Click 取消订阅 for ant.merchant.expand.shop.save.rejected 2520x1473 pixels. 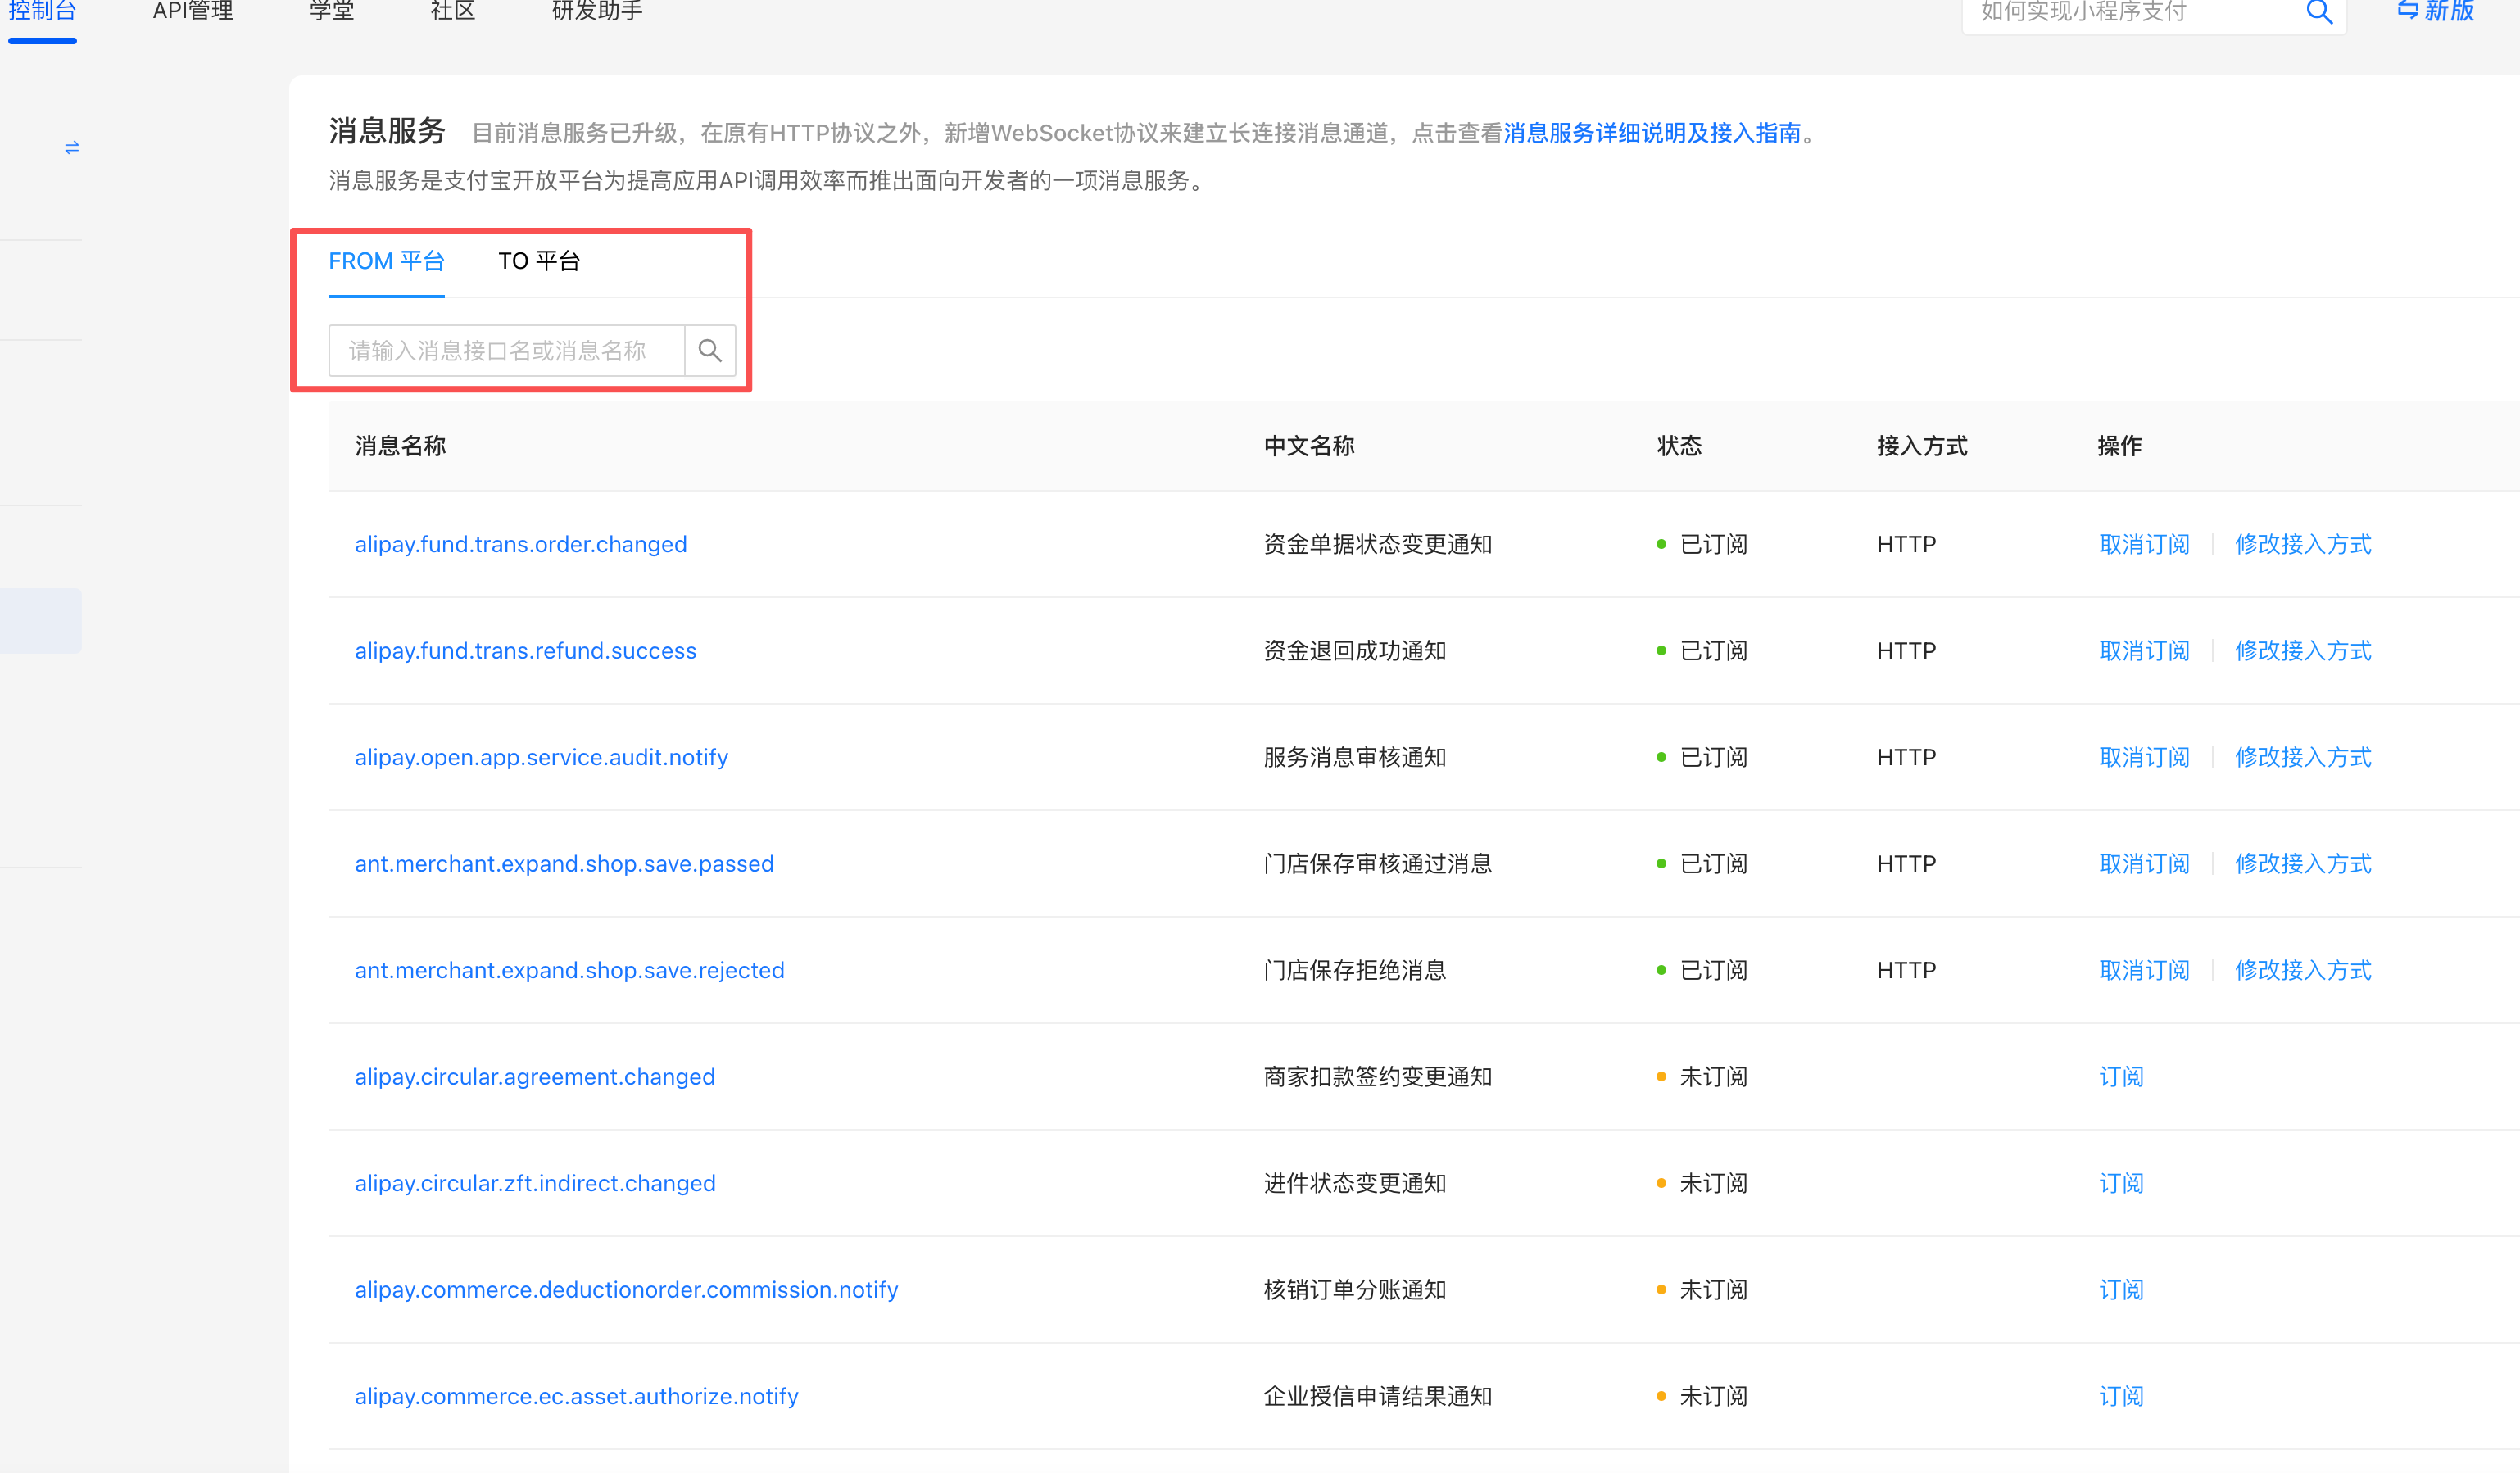pos(2144,970)
